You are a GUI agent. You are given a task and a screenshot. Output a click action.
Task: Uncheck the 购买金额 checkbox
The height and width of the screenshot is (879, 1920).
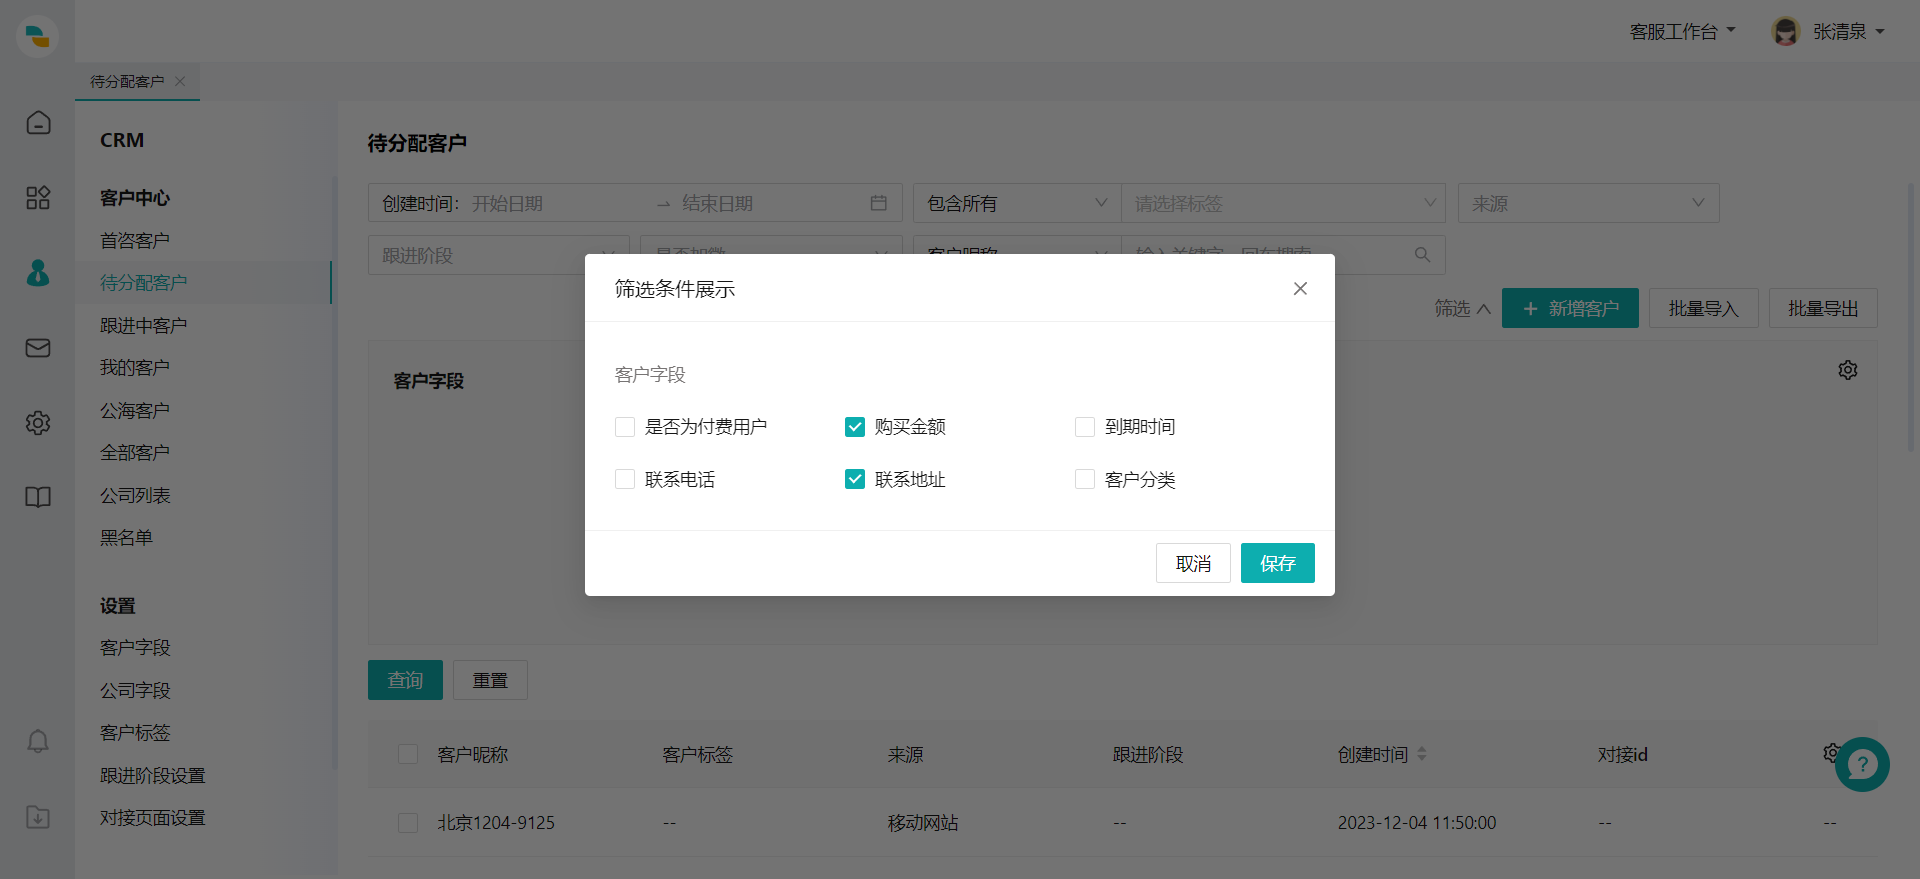[x=855, y=427]
